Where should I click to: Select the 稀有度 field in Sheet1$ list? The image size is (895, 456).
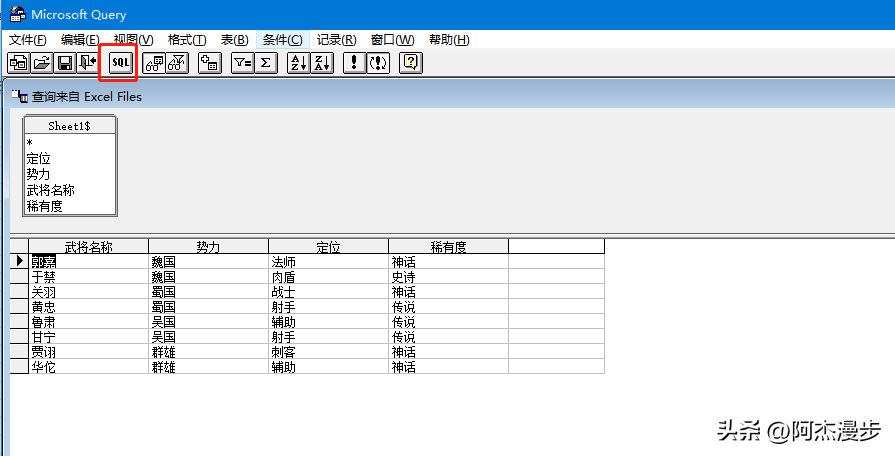(x=70, y=206)
